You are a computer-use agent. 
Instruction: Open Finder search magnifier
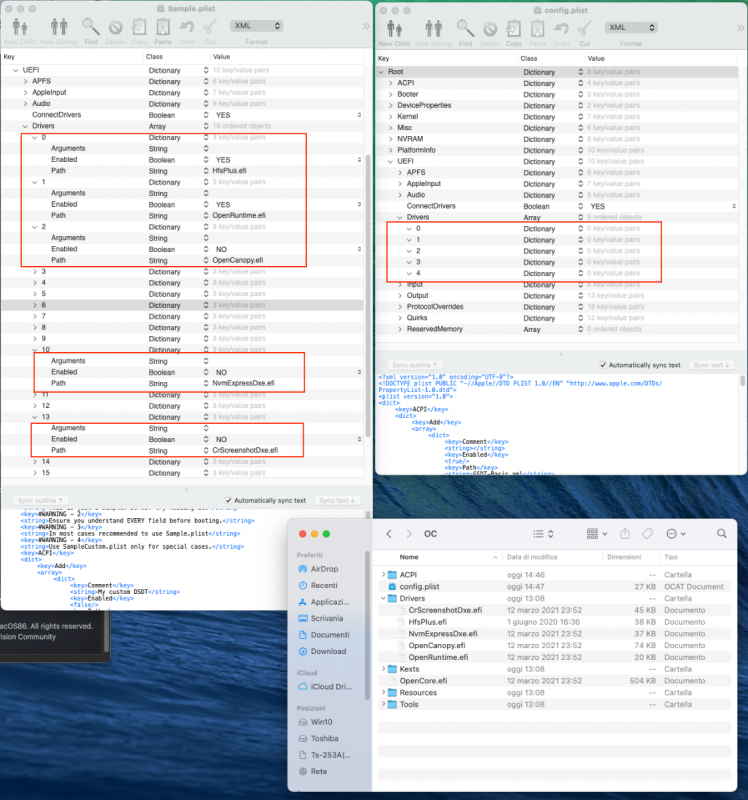721,534
